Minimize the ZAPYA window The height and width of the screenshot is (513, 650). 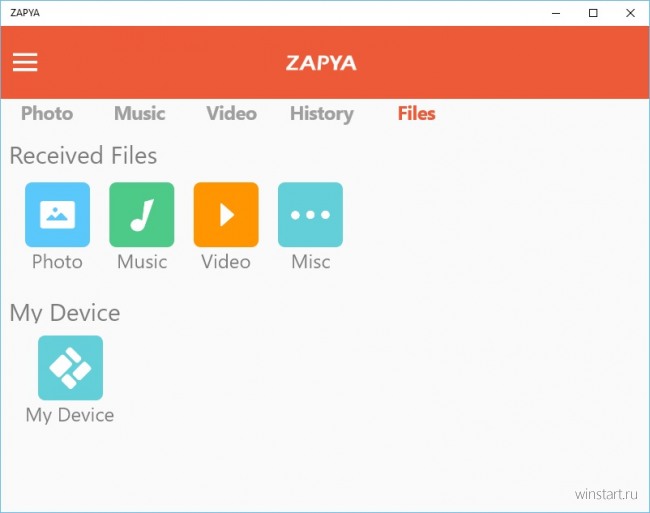tap(556, 13)
